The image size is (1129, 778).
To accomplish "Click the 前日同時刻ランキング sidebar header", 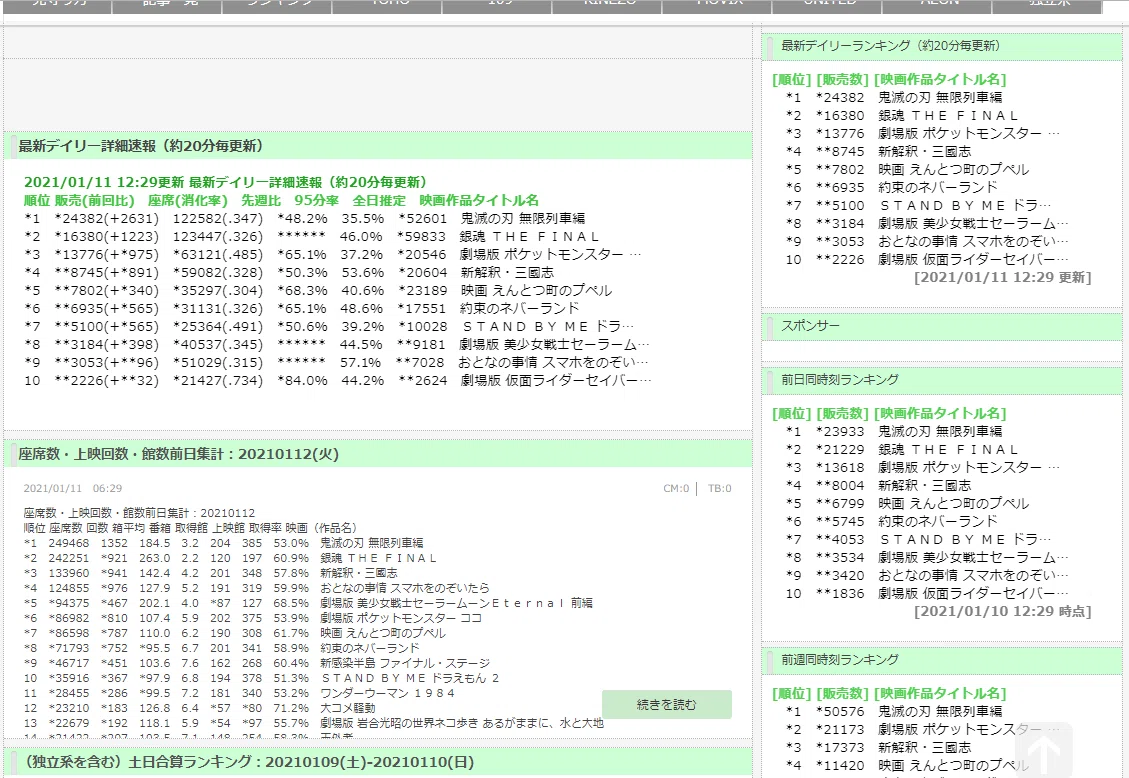I will tap(840, 380).
